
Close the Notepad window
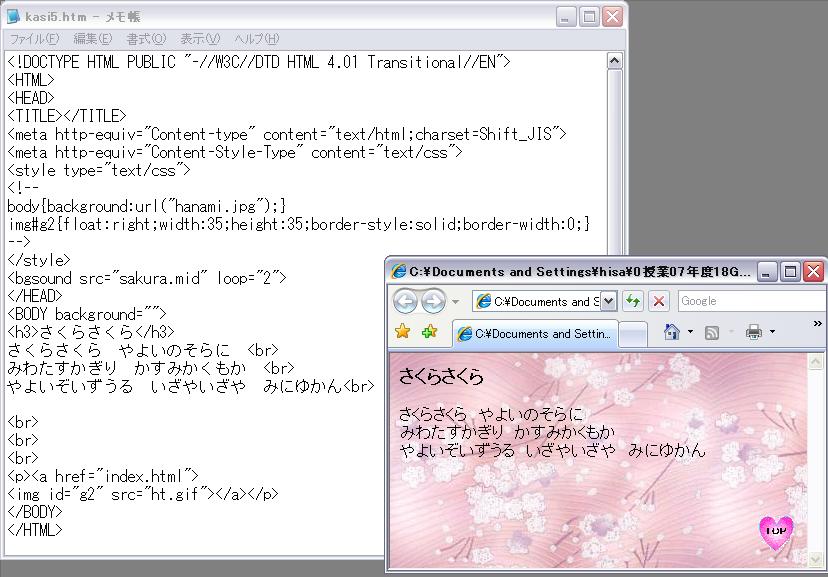tap(613, 17)
